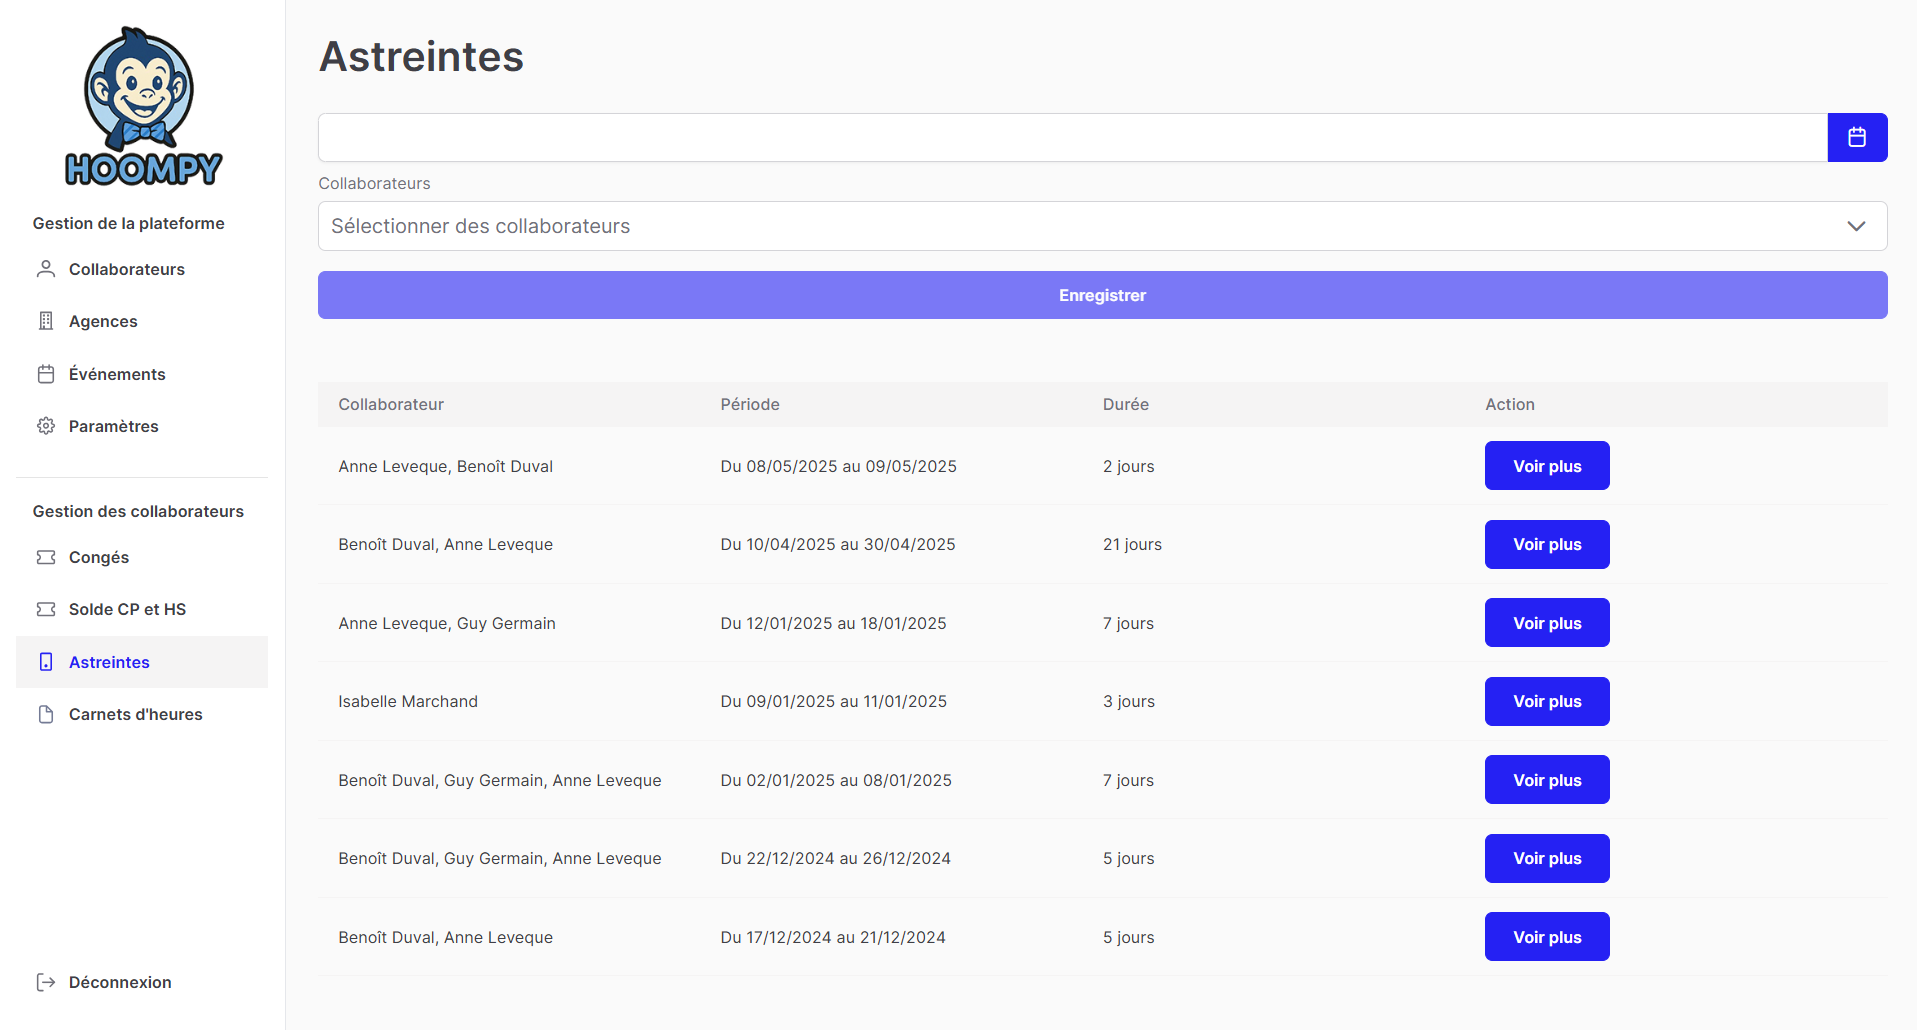Click the logout arrow icon beside Déconnexion
The height and width of the screenshot is (1030, 1917).
46,982
